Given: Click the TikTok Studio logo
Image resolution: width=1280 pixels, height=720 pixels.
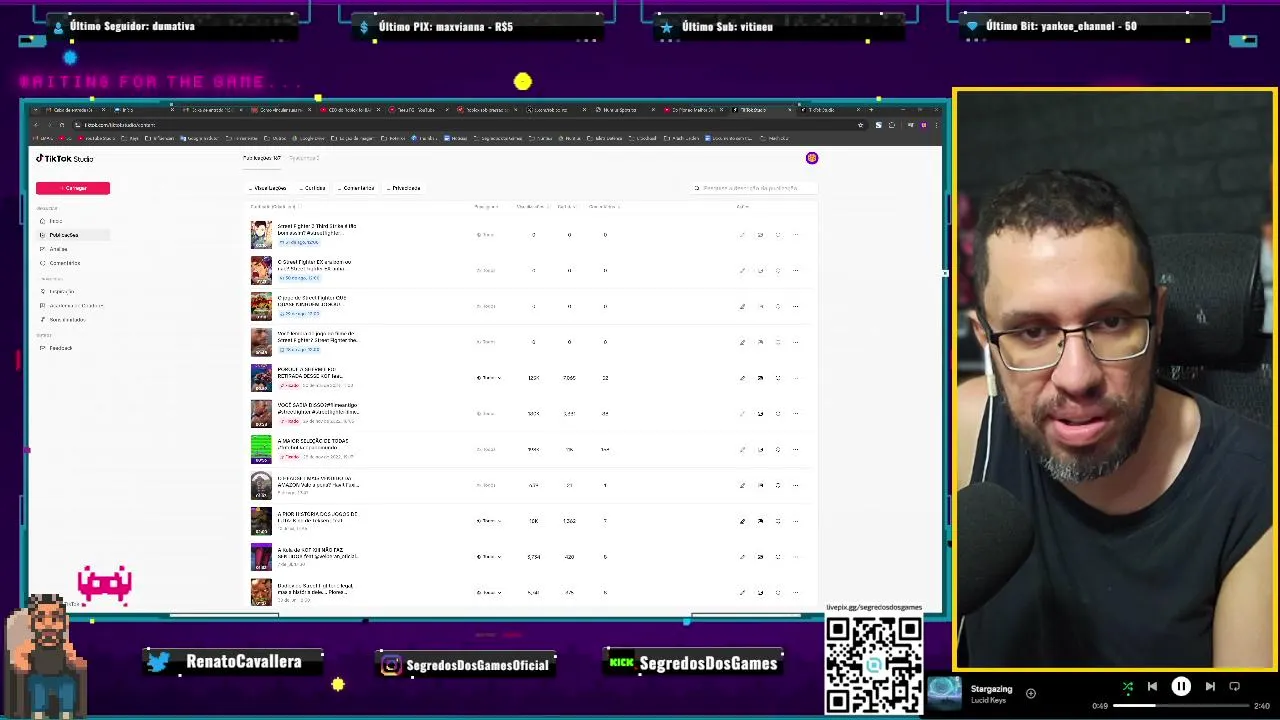Looking at the screenshot, I should [x=65, y=159].
